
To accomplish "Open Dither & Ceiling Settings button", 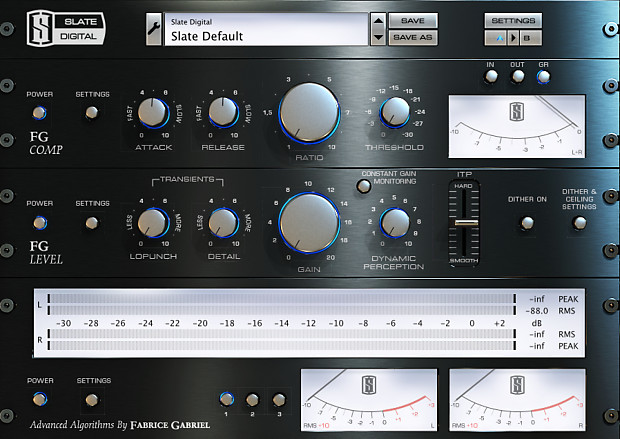I will [580, 223].
